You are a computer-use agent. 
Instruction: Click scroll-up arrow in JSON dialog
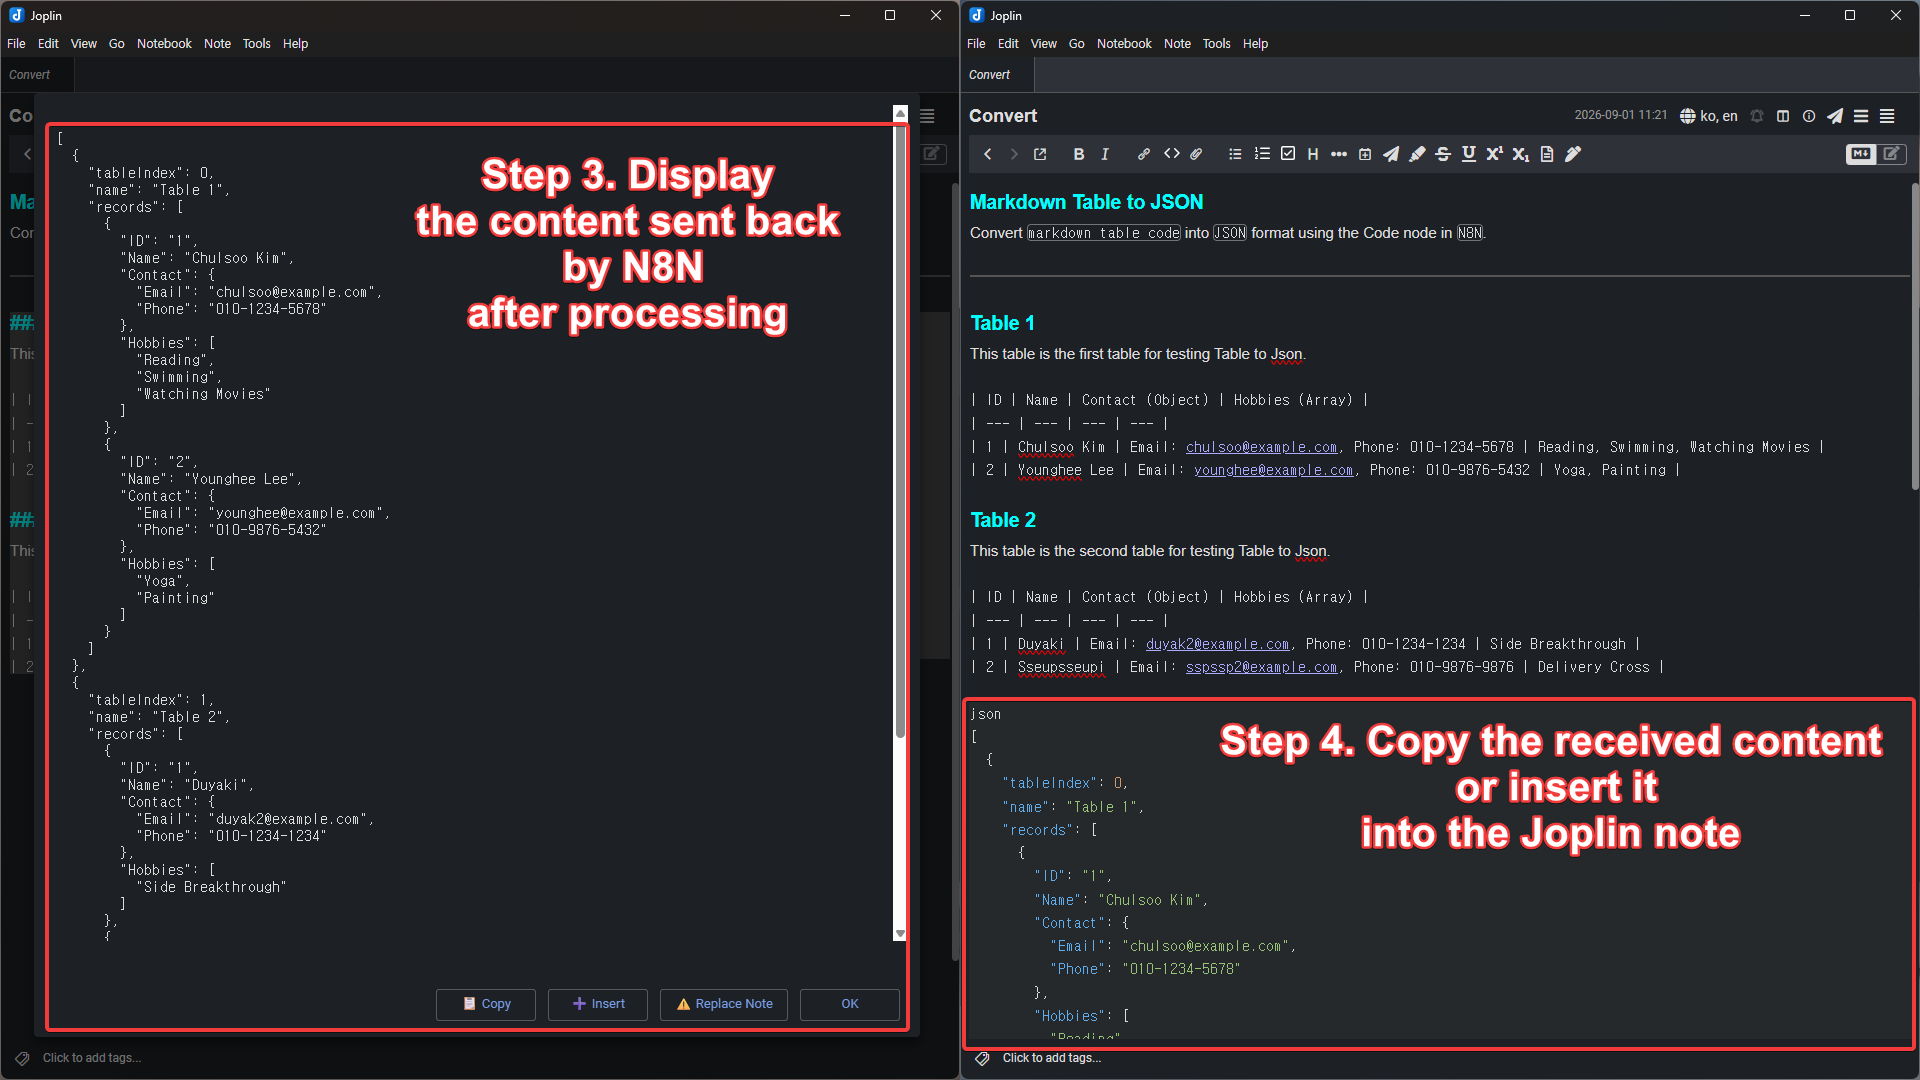click(x=900, y=114)
